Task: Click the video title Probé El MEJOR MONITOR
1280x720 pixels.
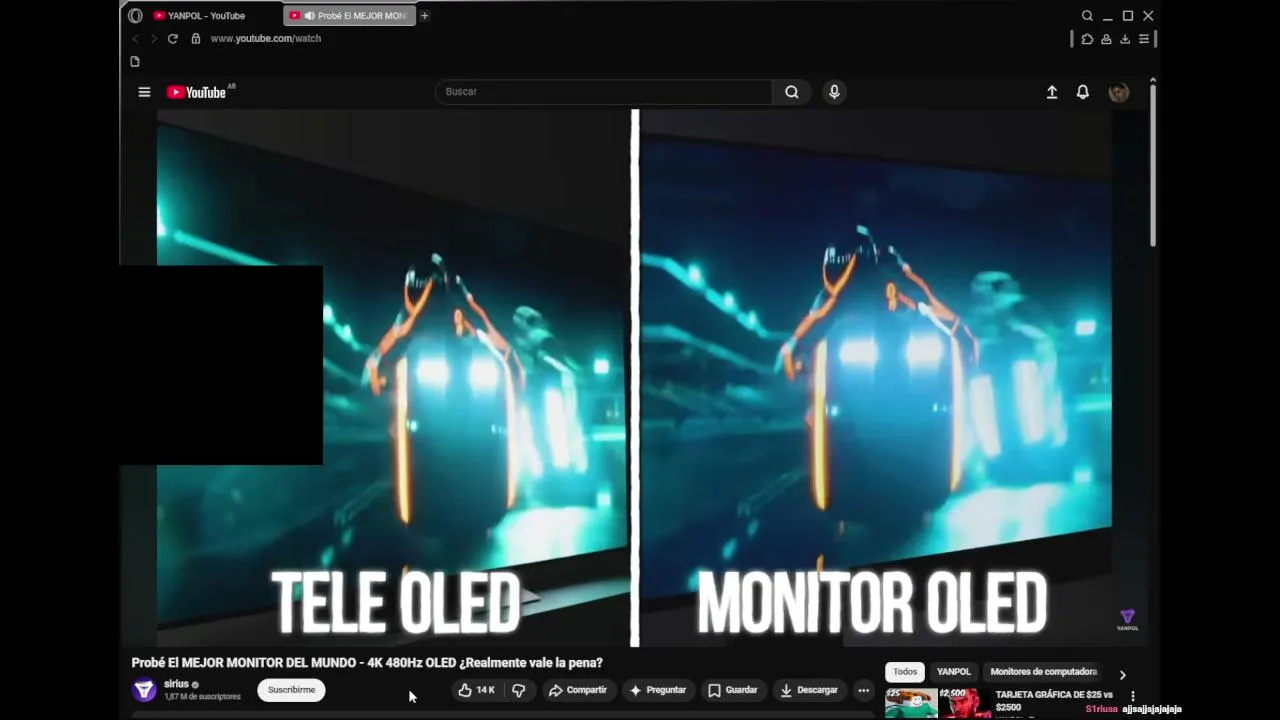Action: (x=367, y=663)
